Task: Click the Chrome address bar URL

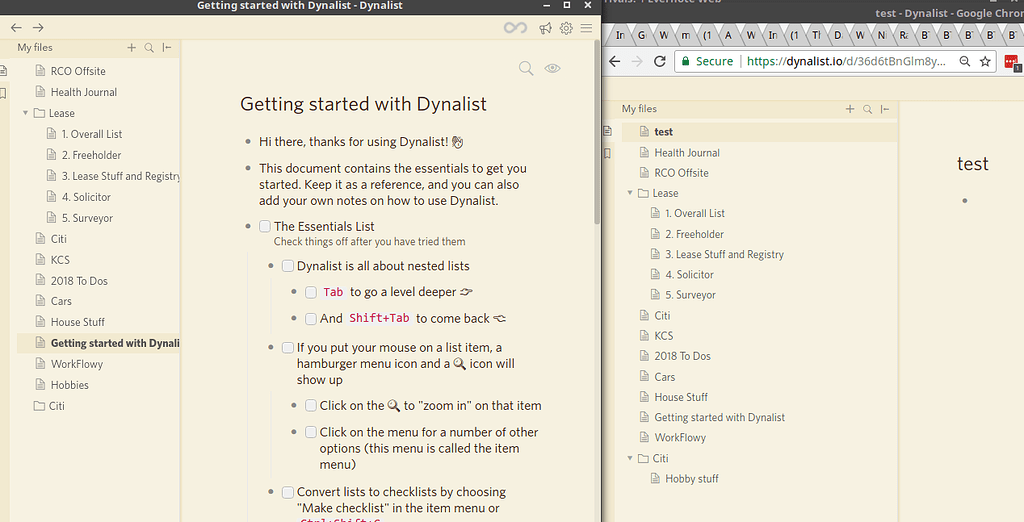Action: 846,61
